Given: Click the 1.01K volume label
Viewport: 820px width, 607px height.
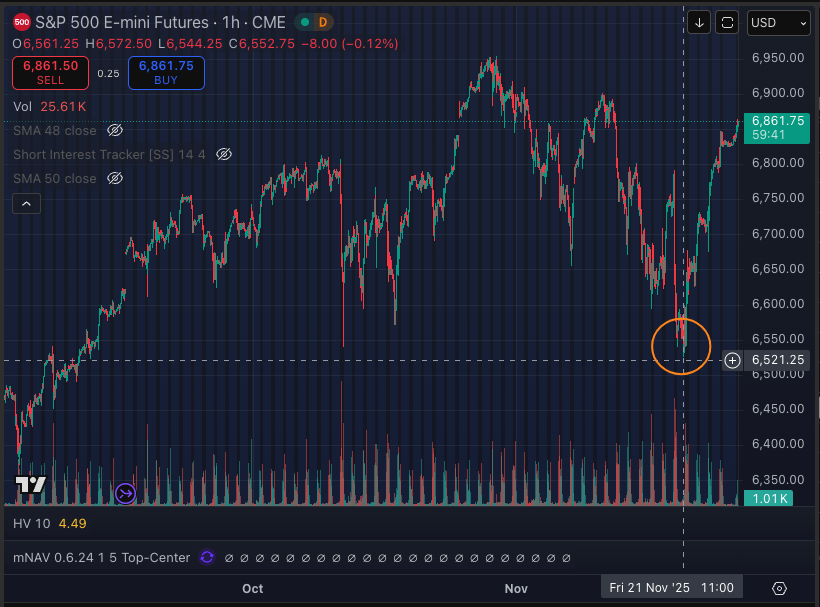Looking at the screenshot, I should [x=769, y=498].
